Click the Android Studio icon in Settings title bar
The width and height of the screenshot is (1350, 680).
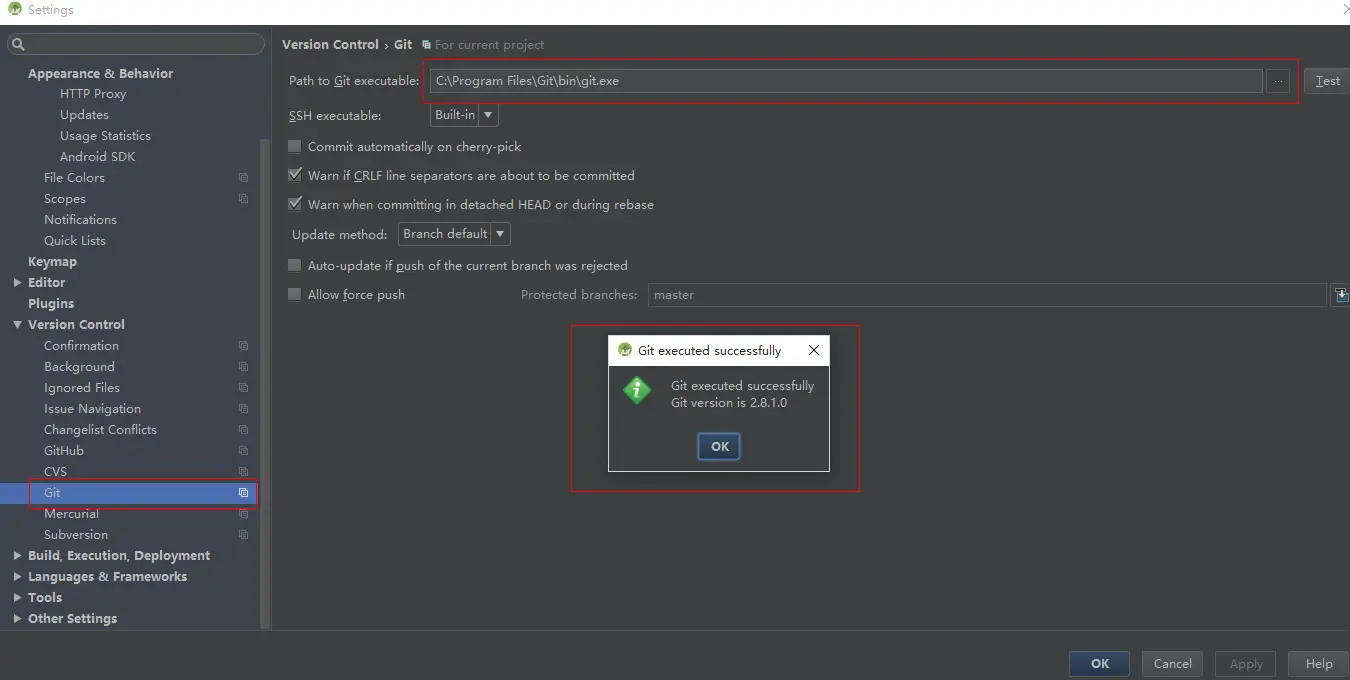point(15,9)
